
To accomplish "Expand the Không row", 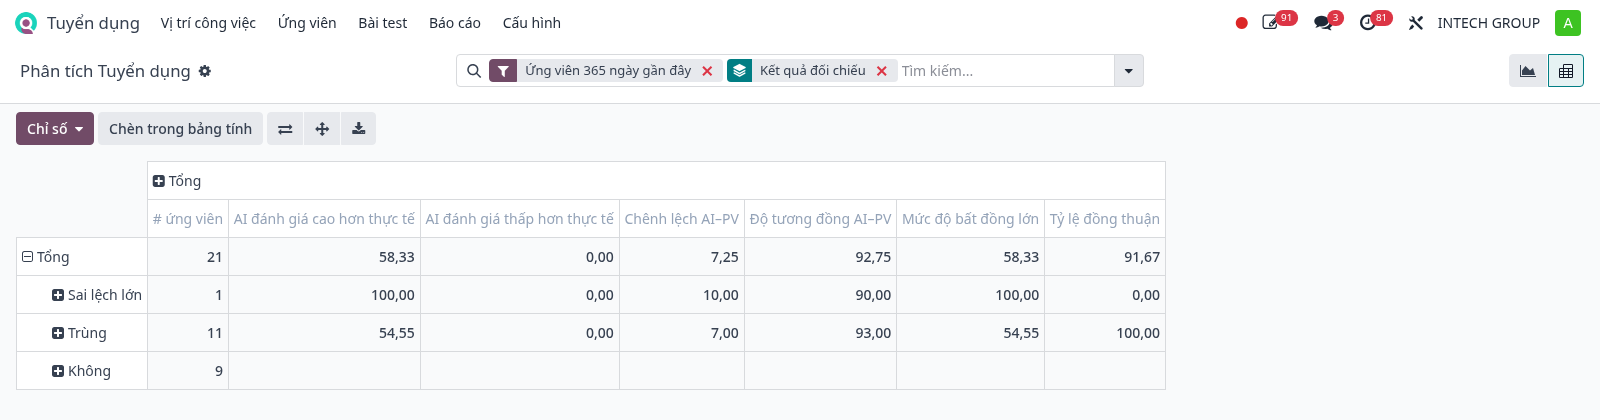I will pyautogui.click(x=81, y=371).
